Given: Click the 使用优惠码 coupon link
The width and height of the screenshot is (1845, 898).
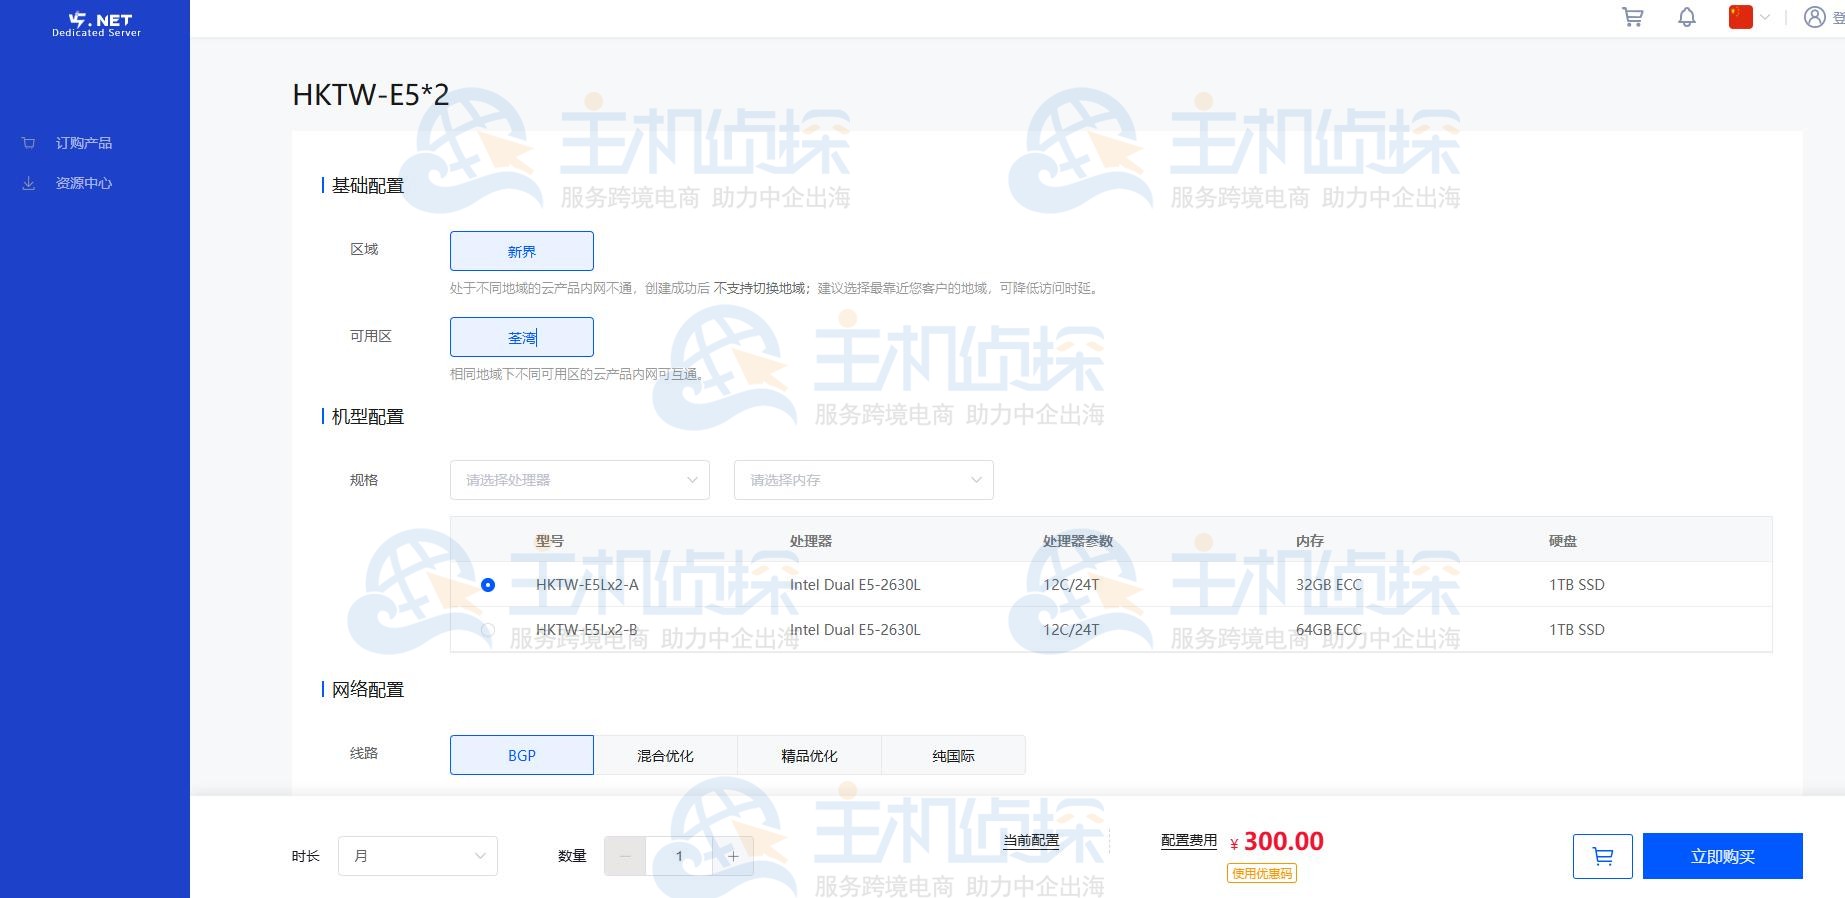Looking at the screenshot, I should [x=1262, y=873].
